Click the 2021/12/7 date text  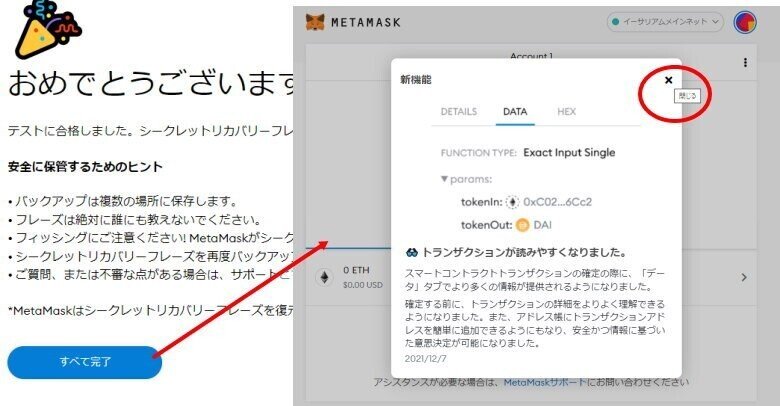click(x=425, y=358)
